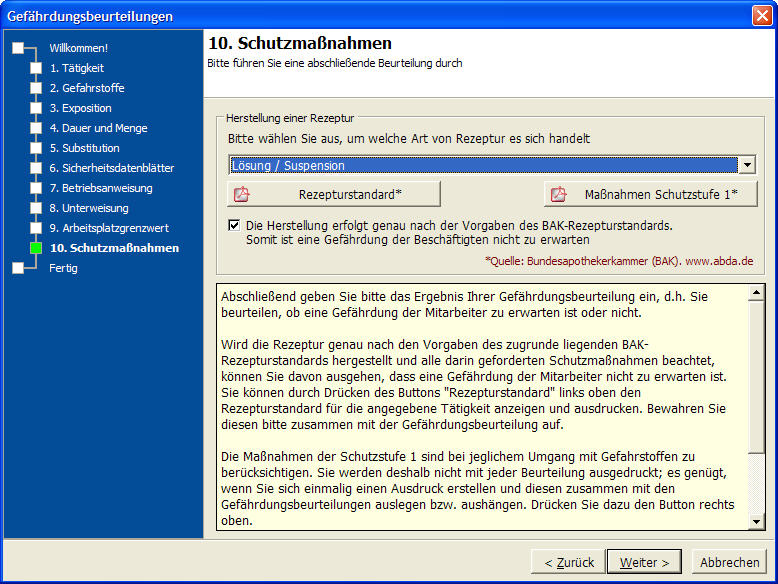Click the step marker beside 8. Unterweisung
Viewport: 778px width, 584px height.
coord(36,208)
